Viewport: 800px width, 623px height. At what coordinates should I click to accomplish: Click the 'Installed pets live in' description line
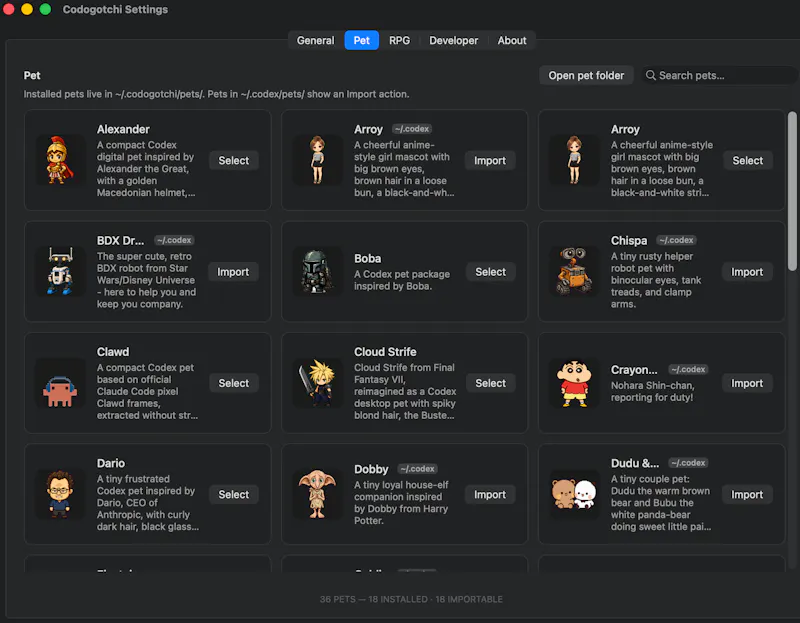216,94
